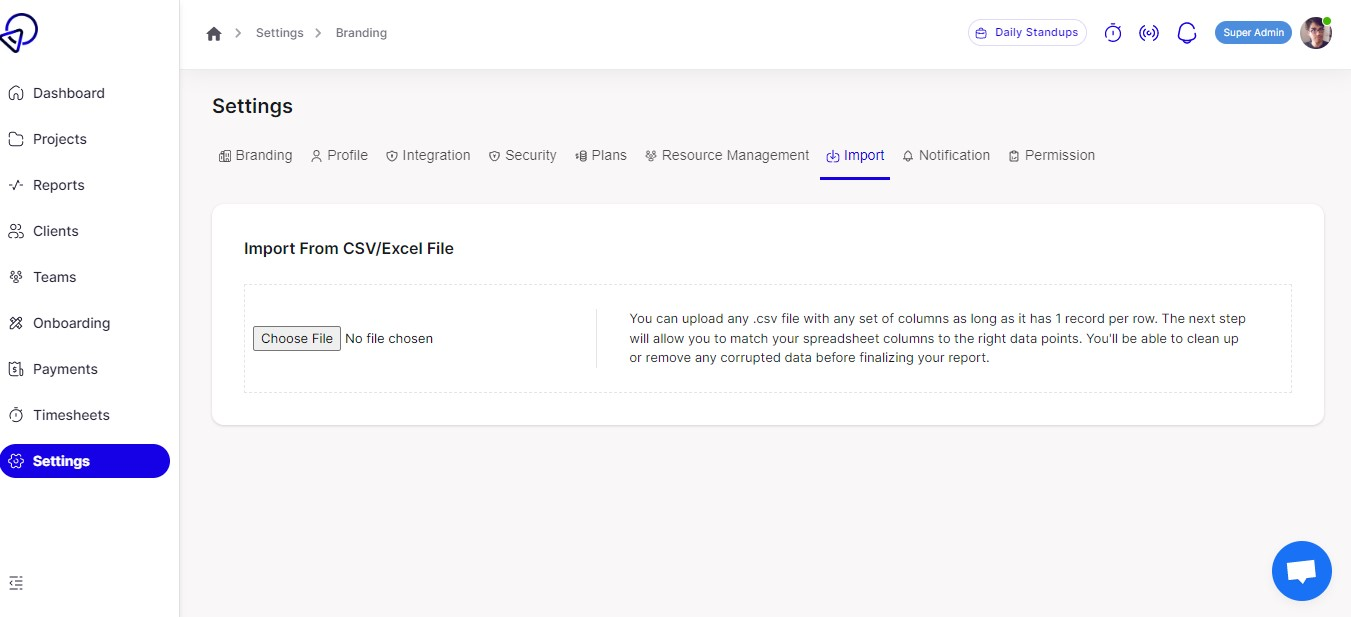This screenshot has width=1351, height=617.
Task: Open the Payments section from the sidebar
Action: (65, 369)
